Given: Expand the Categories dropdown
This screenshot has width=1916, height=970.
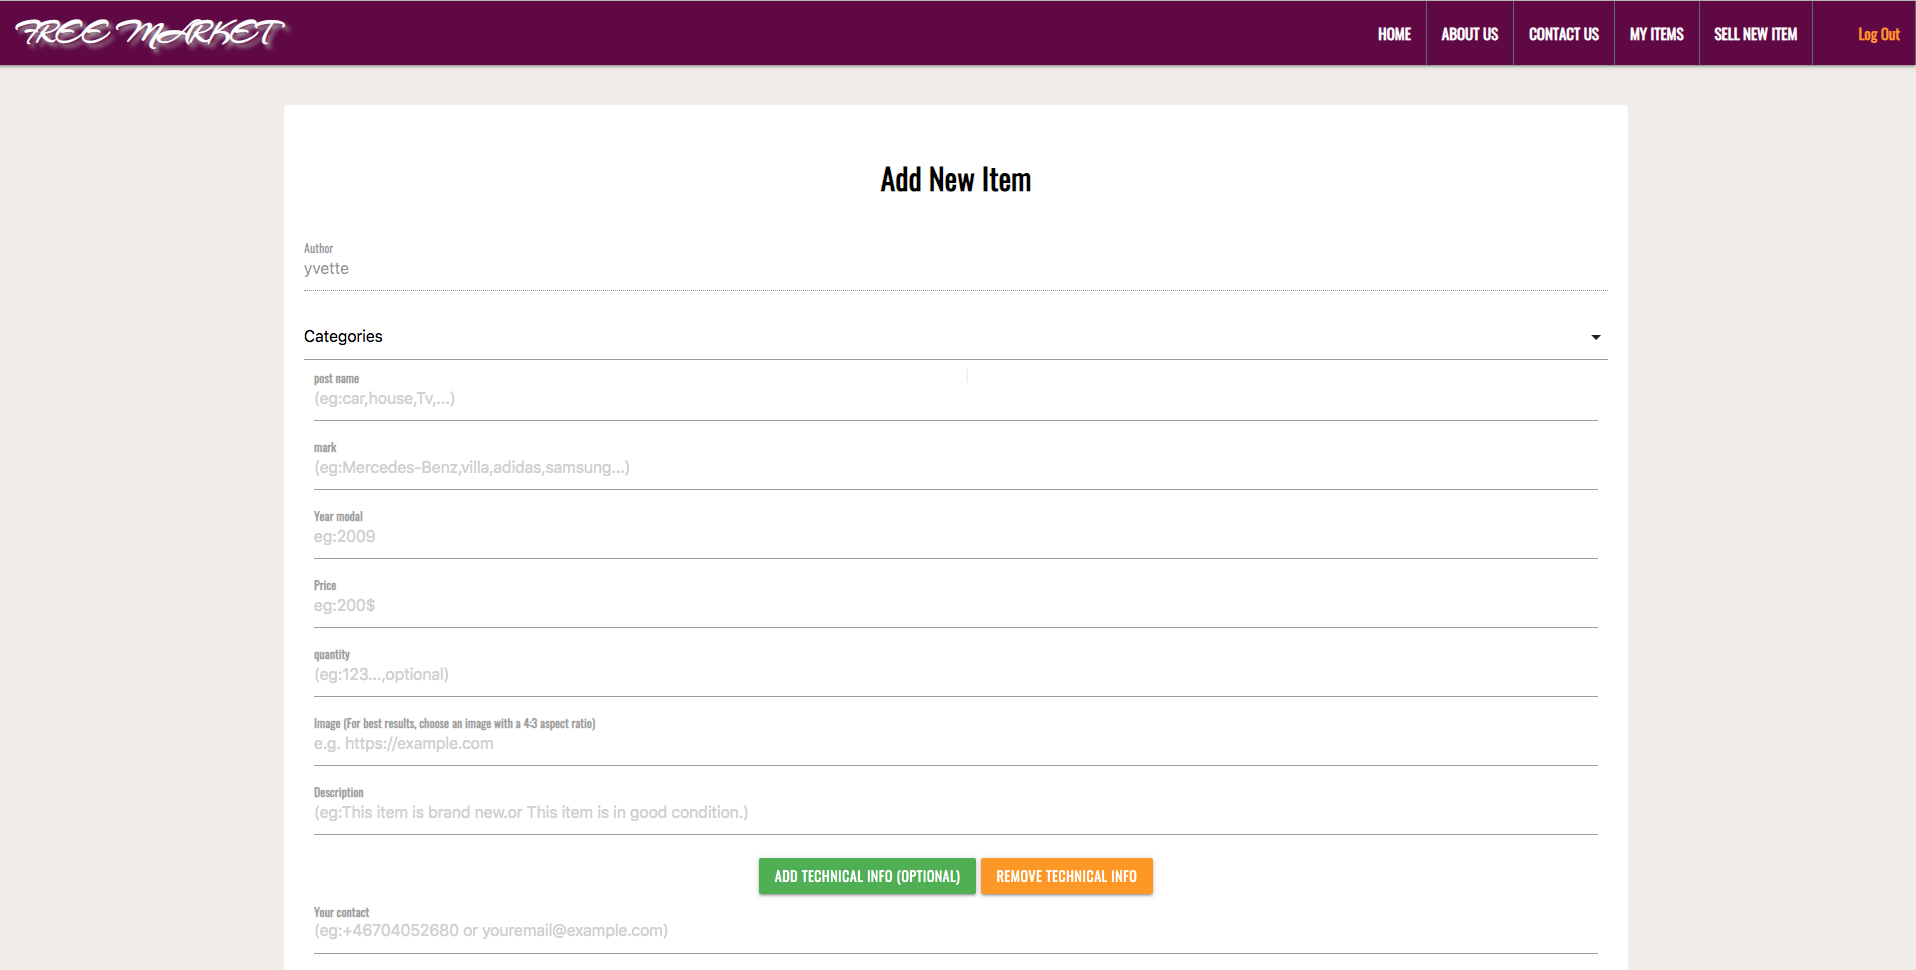Looking at the screenshot, I should 955,337.
